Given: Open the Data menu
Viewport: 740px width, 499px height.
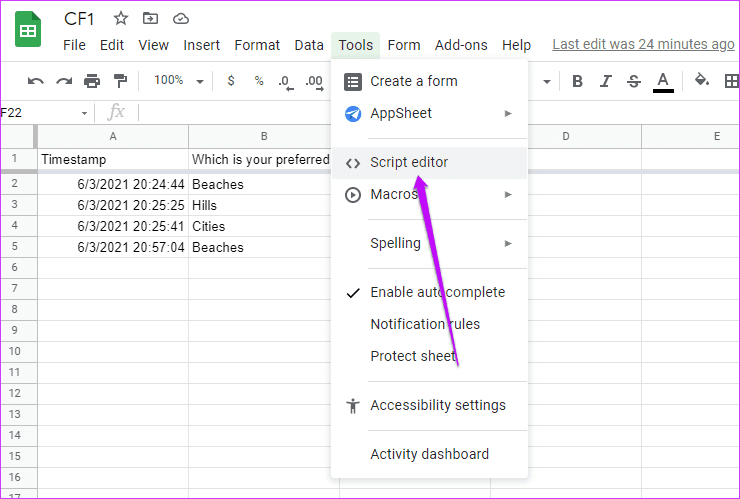Looking at the screenshot, I should [309, 45].
